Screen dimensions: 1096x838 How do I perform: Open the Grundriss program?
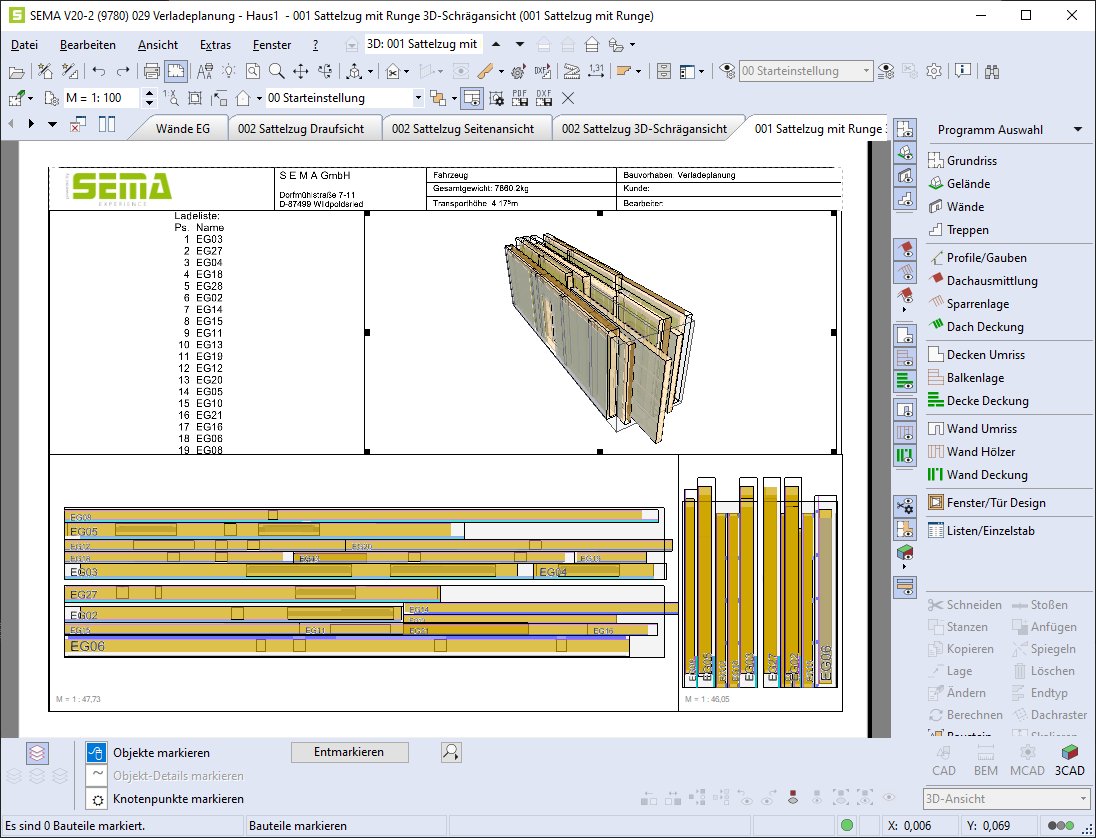pos(962,161)
